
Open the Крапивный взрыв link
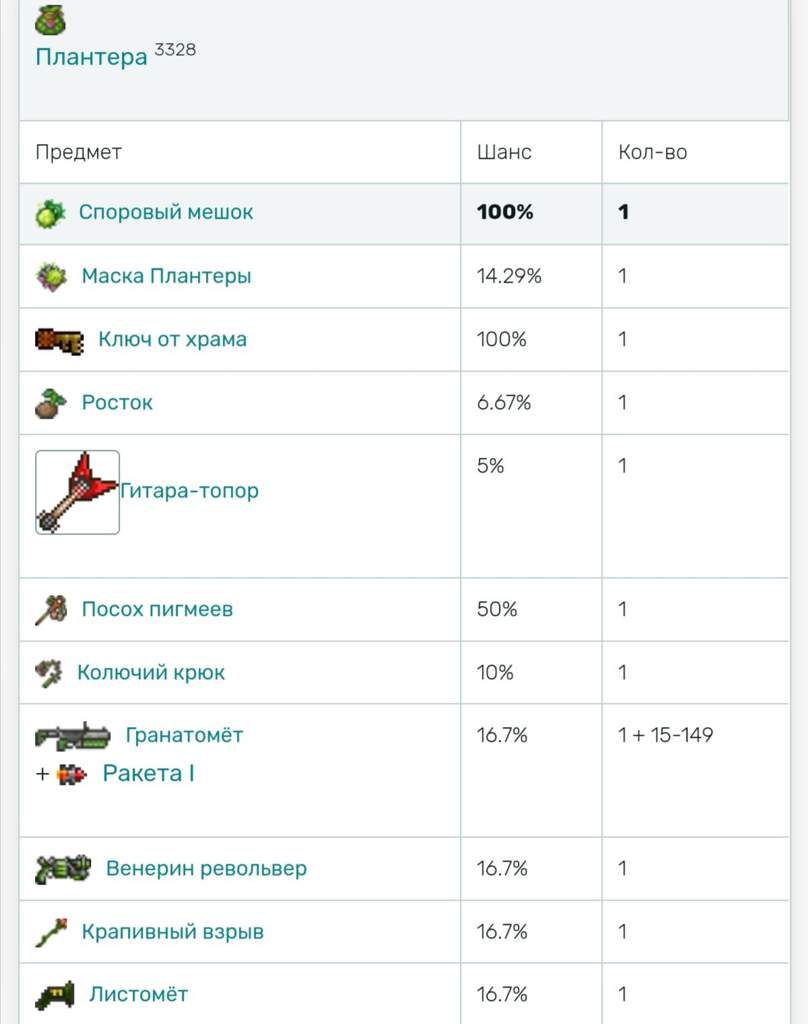click(172, 931)
